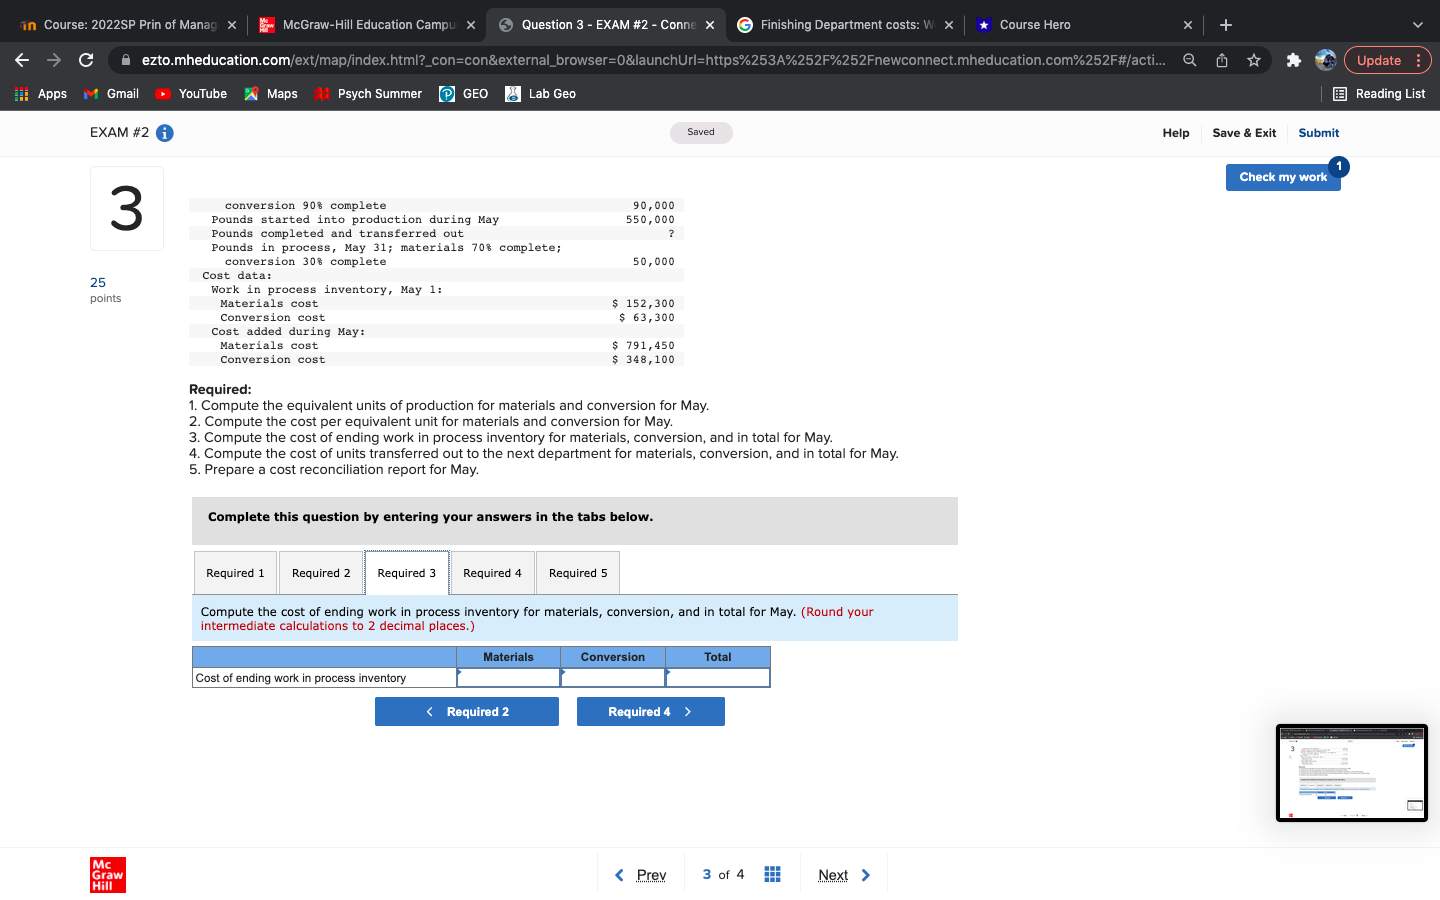Open the browser Extensions puzzle icon

pyautogui.click(x=1294, y=60)
